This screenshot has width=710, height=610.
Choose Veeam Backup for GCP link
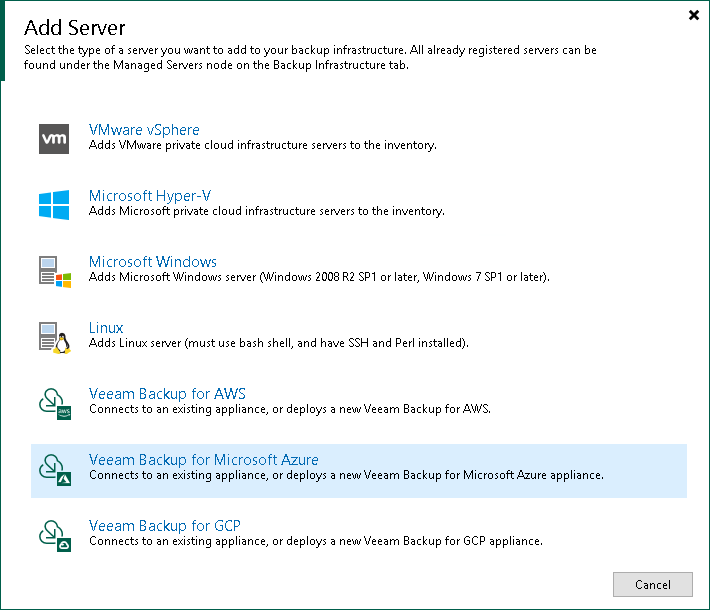[x=164, y=526]
